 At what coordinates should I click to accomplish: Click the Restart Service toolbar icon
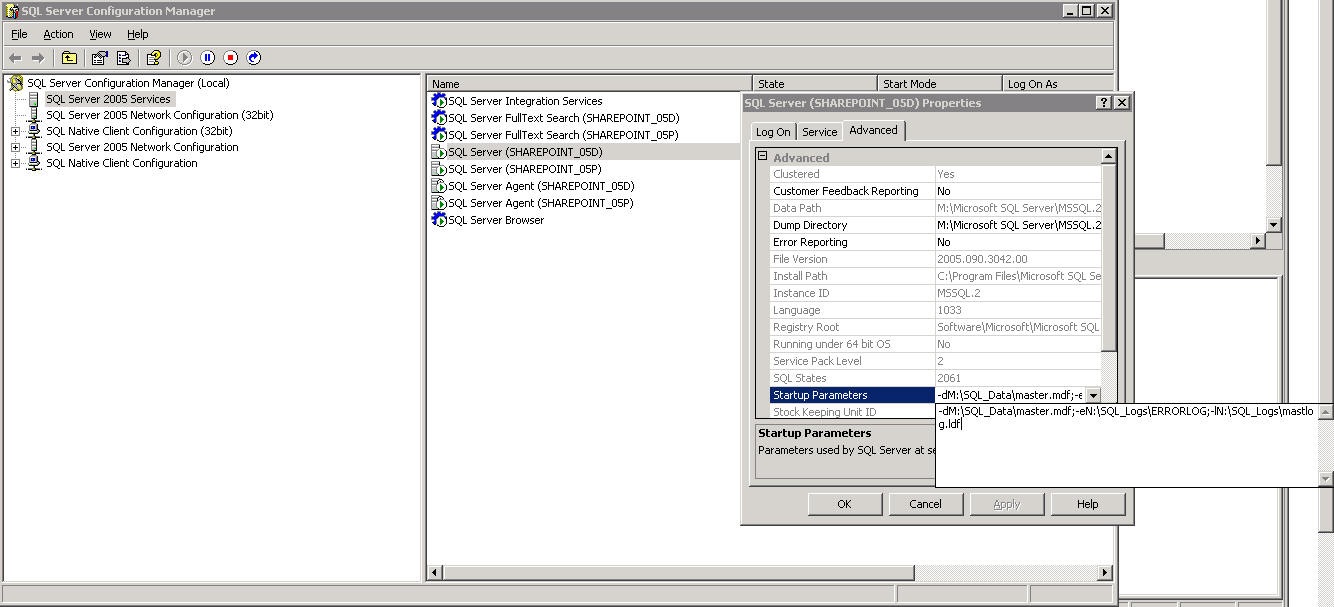coord(254,58)
